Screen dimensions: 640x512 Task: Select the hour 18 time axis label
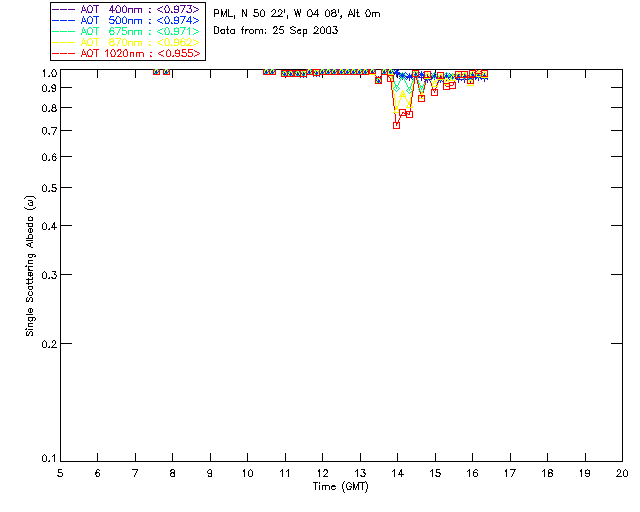tap(547, 473)
